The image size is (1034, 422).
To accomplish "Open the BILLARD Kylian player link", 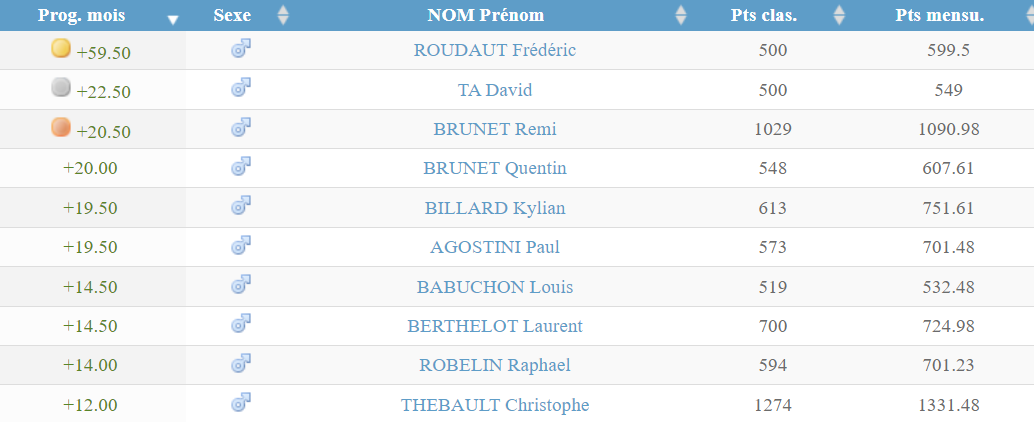I will pos(495,208).
